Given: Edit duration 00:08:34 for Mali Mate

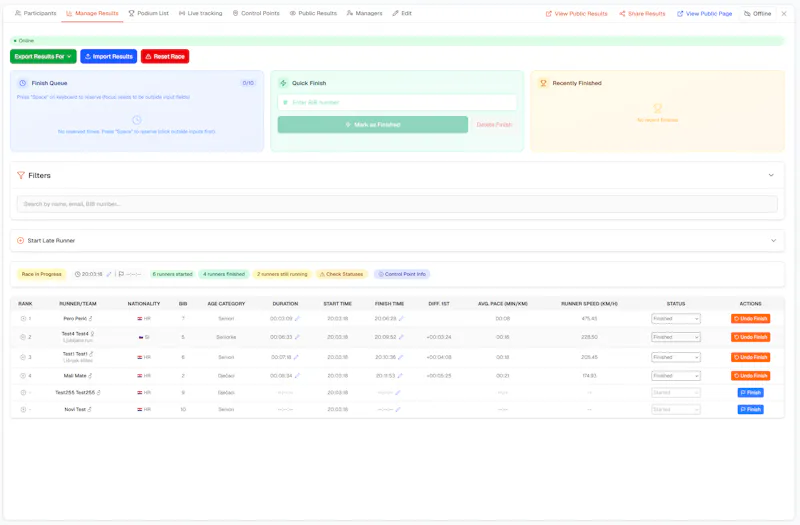Looking at the screenshot, I should [297, 376].
